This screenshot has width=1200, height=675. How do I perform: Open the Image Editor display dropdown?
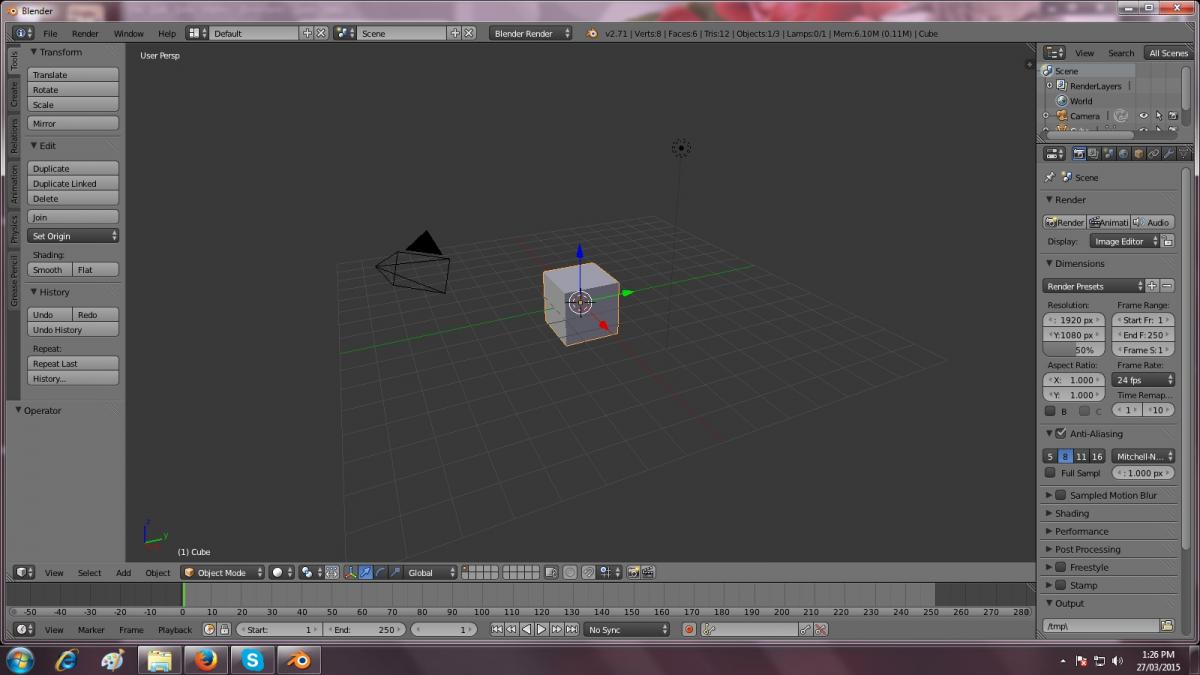pyautogui.click(x=1125, y=241)
